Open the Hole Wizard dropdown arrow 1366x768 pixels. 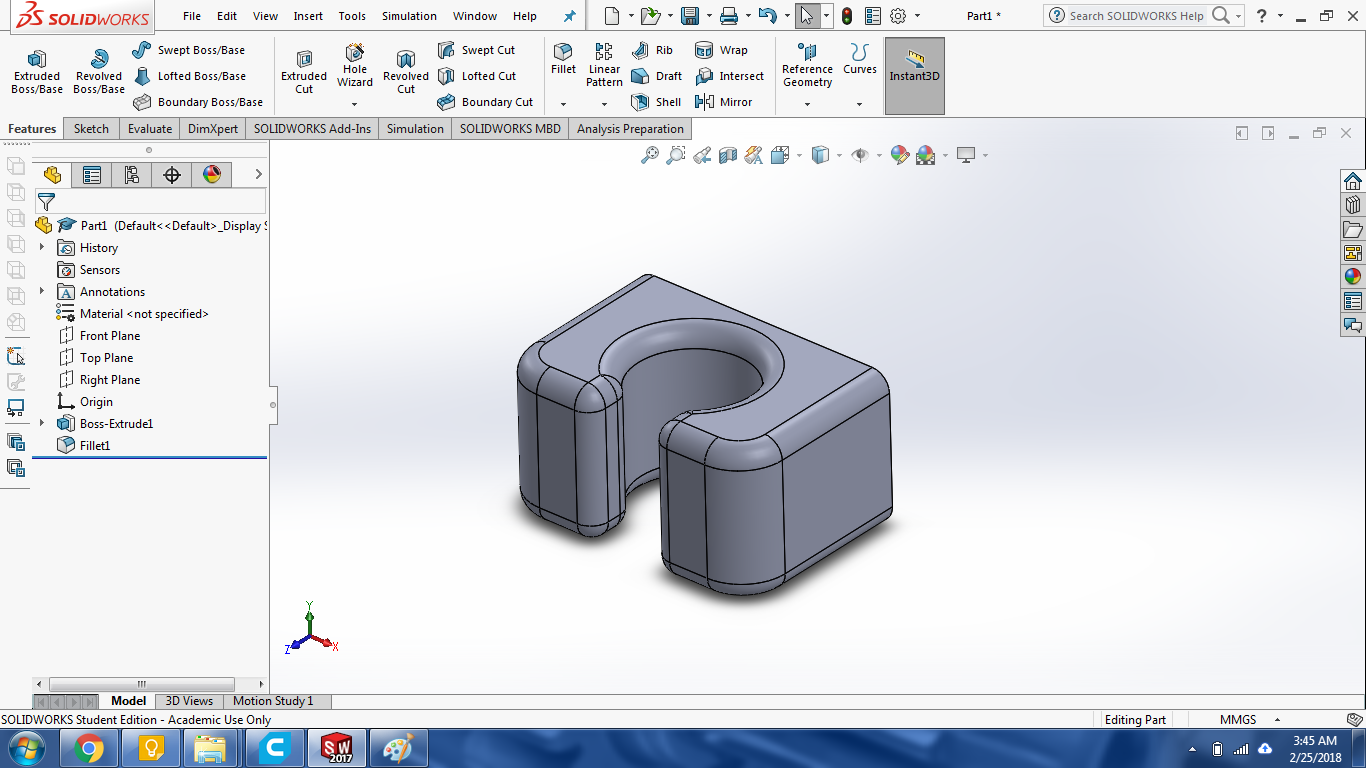pyautogui.click(x=355, y=104)
